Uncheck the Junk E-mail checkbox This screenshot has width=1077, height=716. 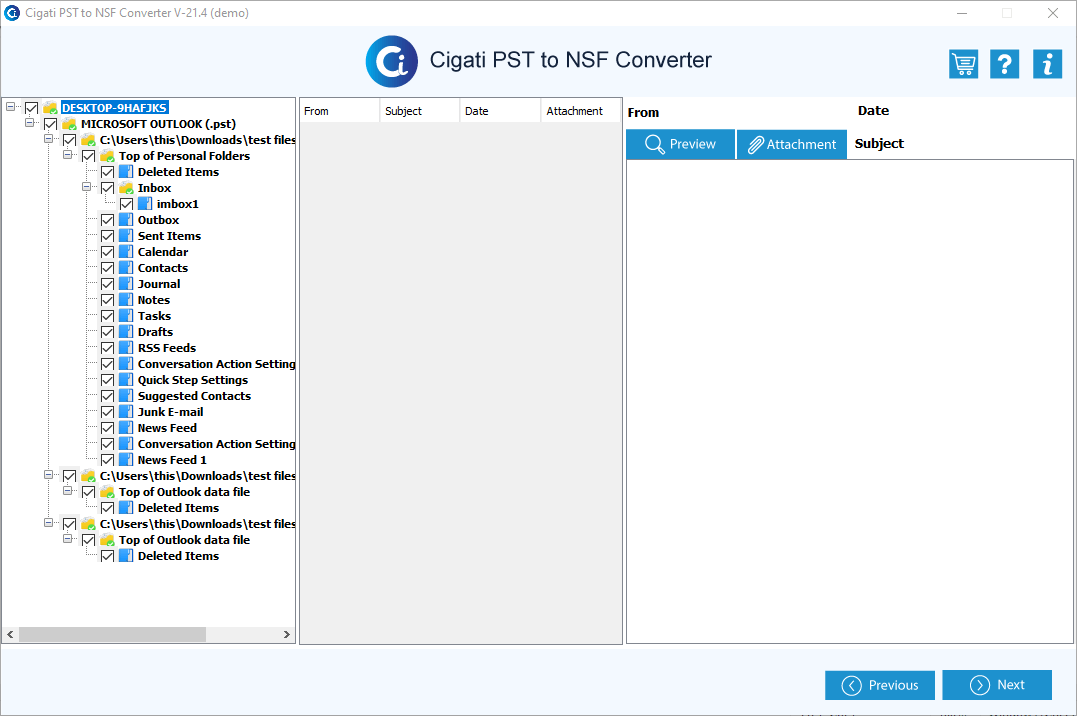108,412
